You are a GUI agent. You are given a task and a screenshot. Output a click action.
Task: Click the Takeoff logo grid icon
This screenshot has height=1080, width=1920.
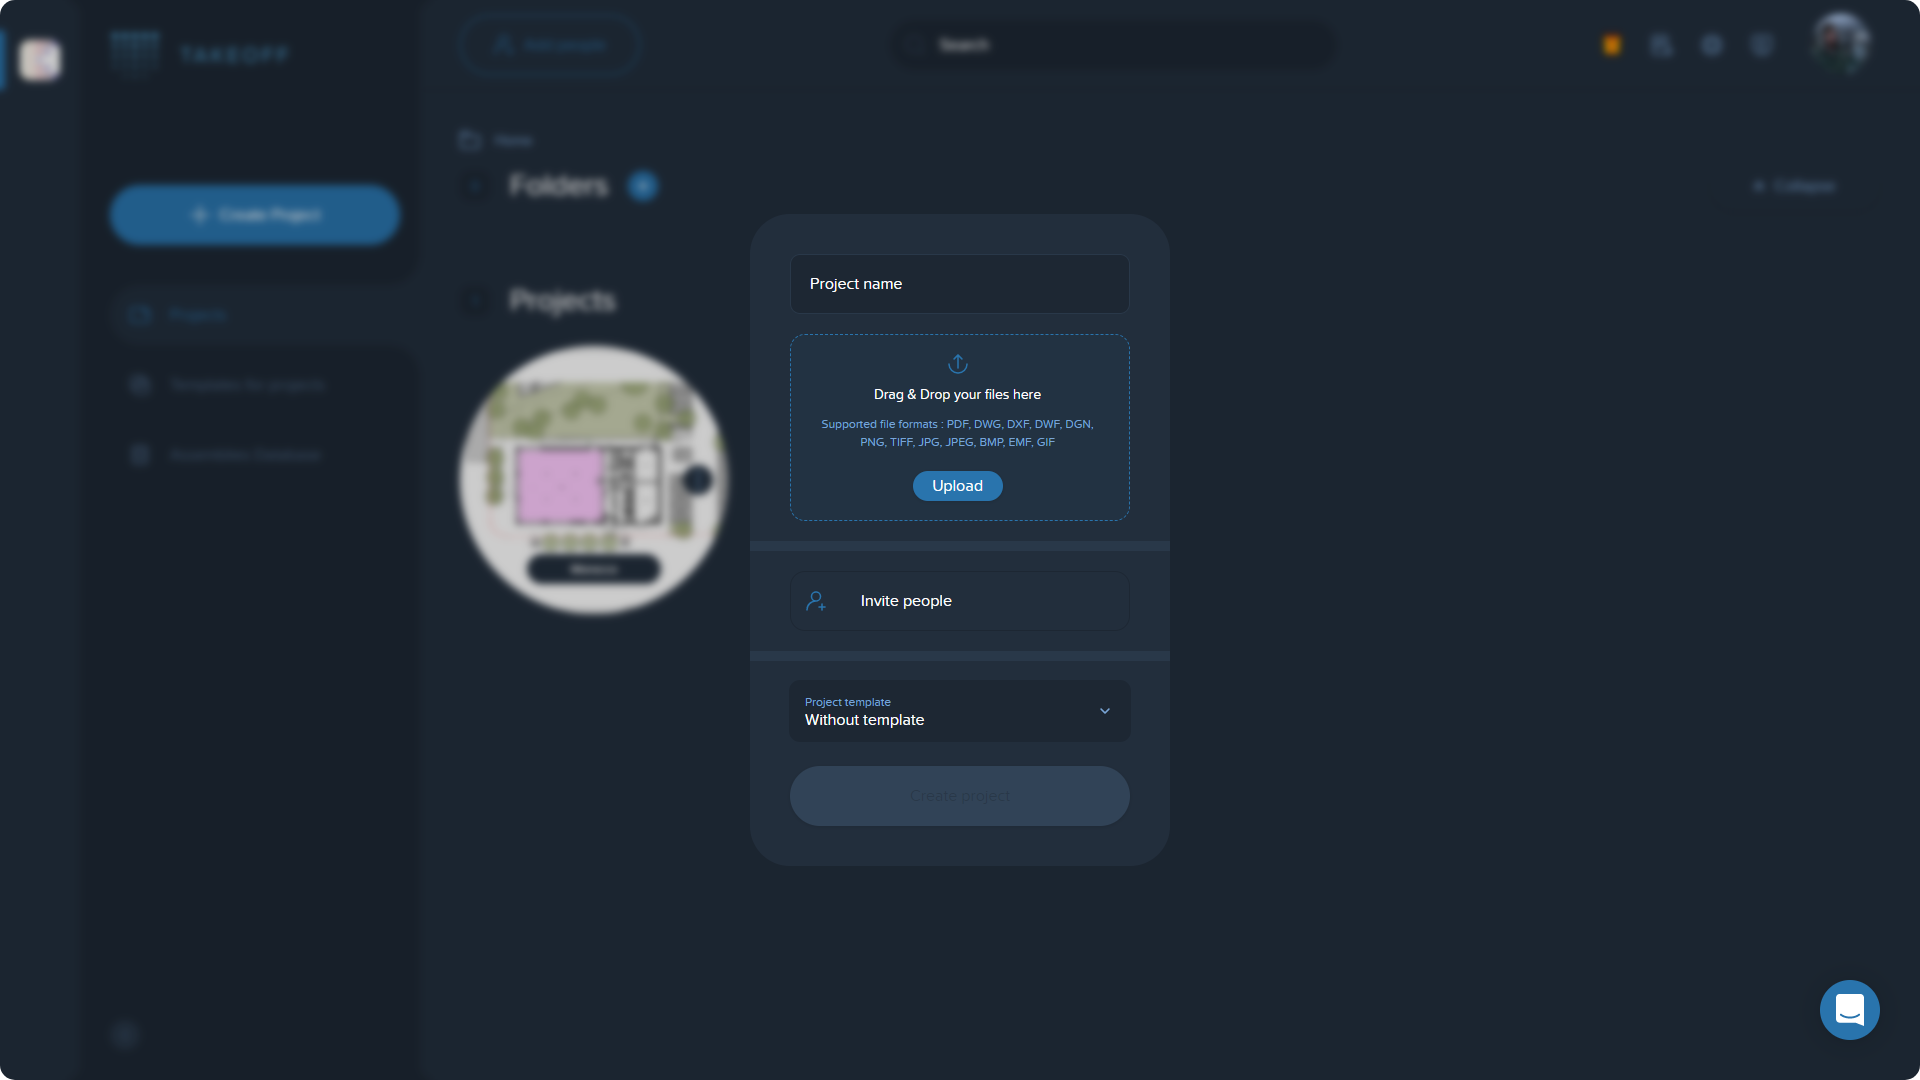(135, 54)
